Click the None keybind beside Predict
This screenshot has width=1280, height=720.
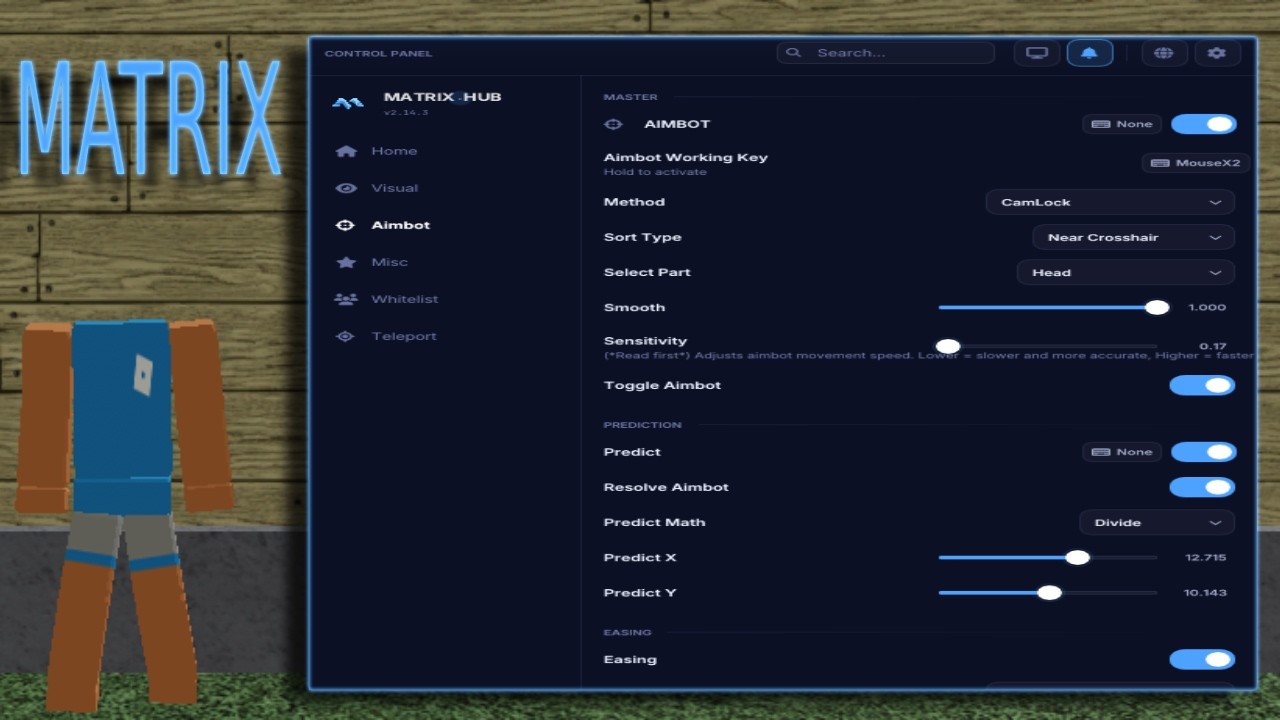[x=1122, y=452]
